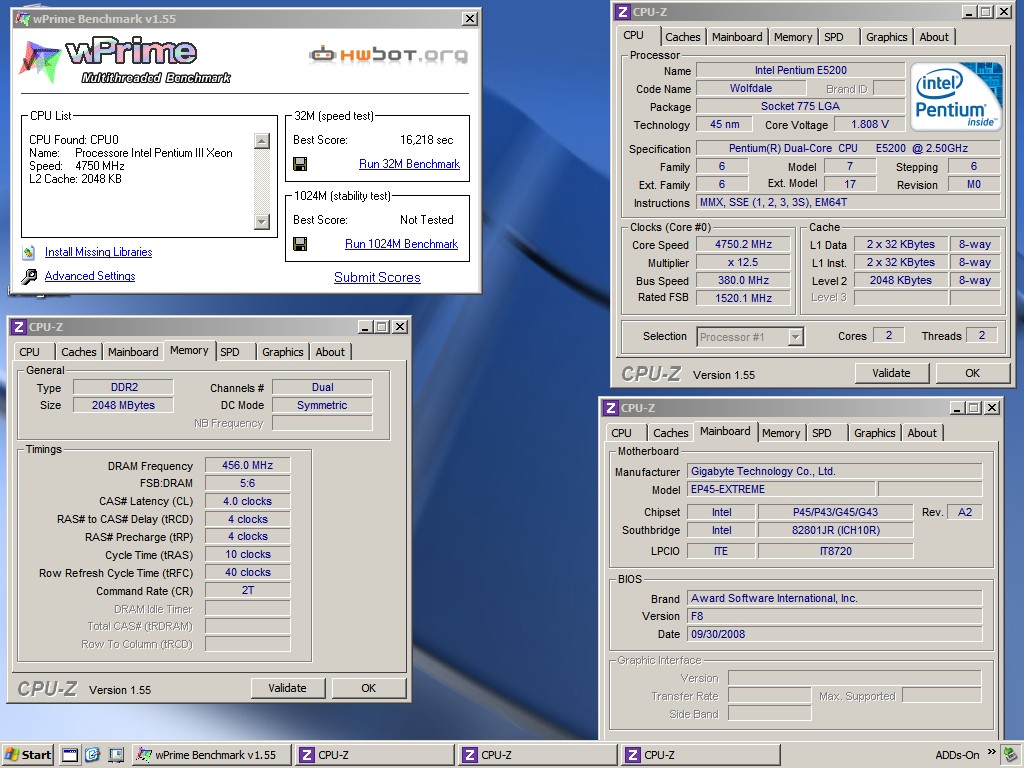Click the Core Speed value 4750.2 MHz
Viewport: 1024px width, 768px height.
[744, 244]
